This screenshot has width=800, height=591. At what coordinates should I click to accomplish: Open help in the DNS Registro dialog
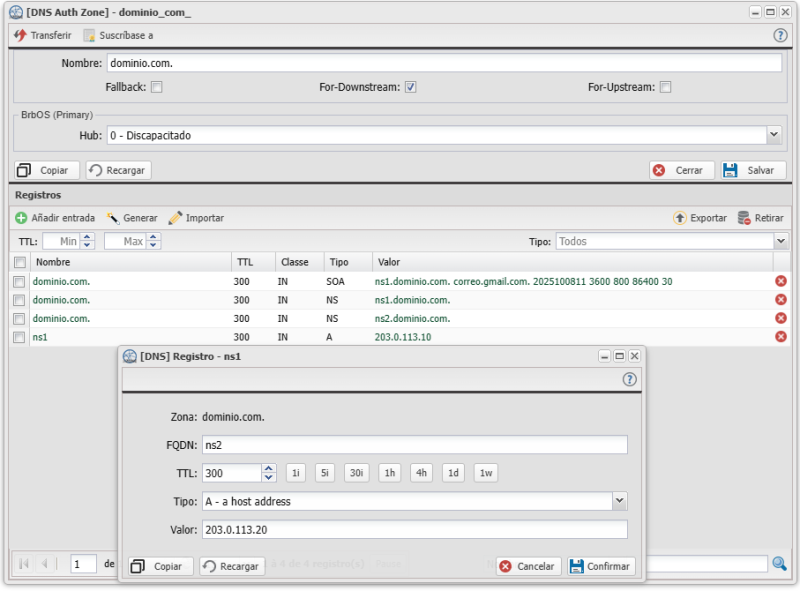(x=630, y=380)
